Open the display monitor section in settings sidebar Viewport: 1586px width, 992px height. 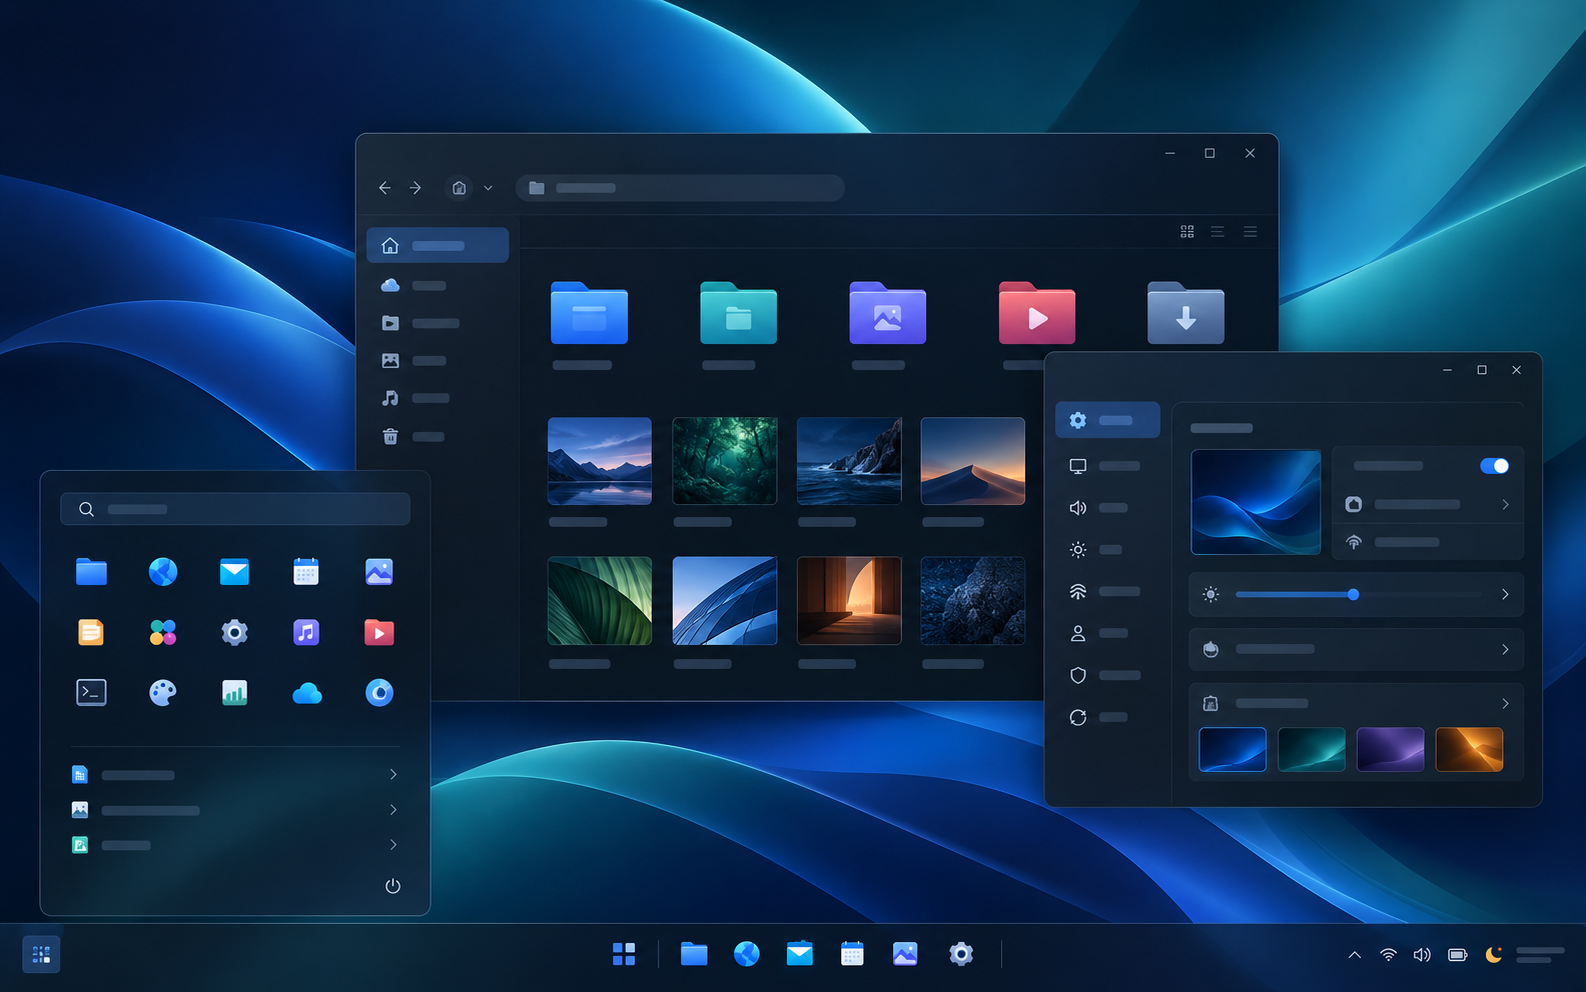tap(1104, 466)
